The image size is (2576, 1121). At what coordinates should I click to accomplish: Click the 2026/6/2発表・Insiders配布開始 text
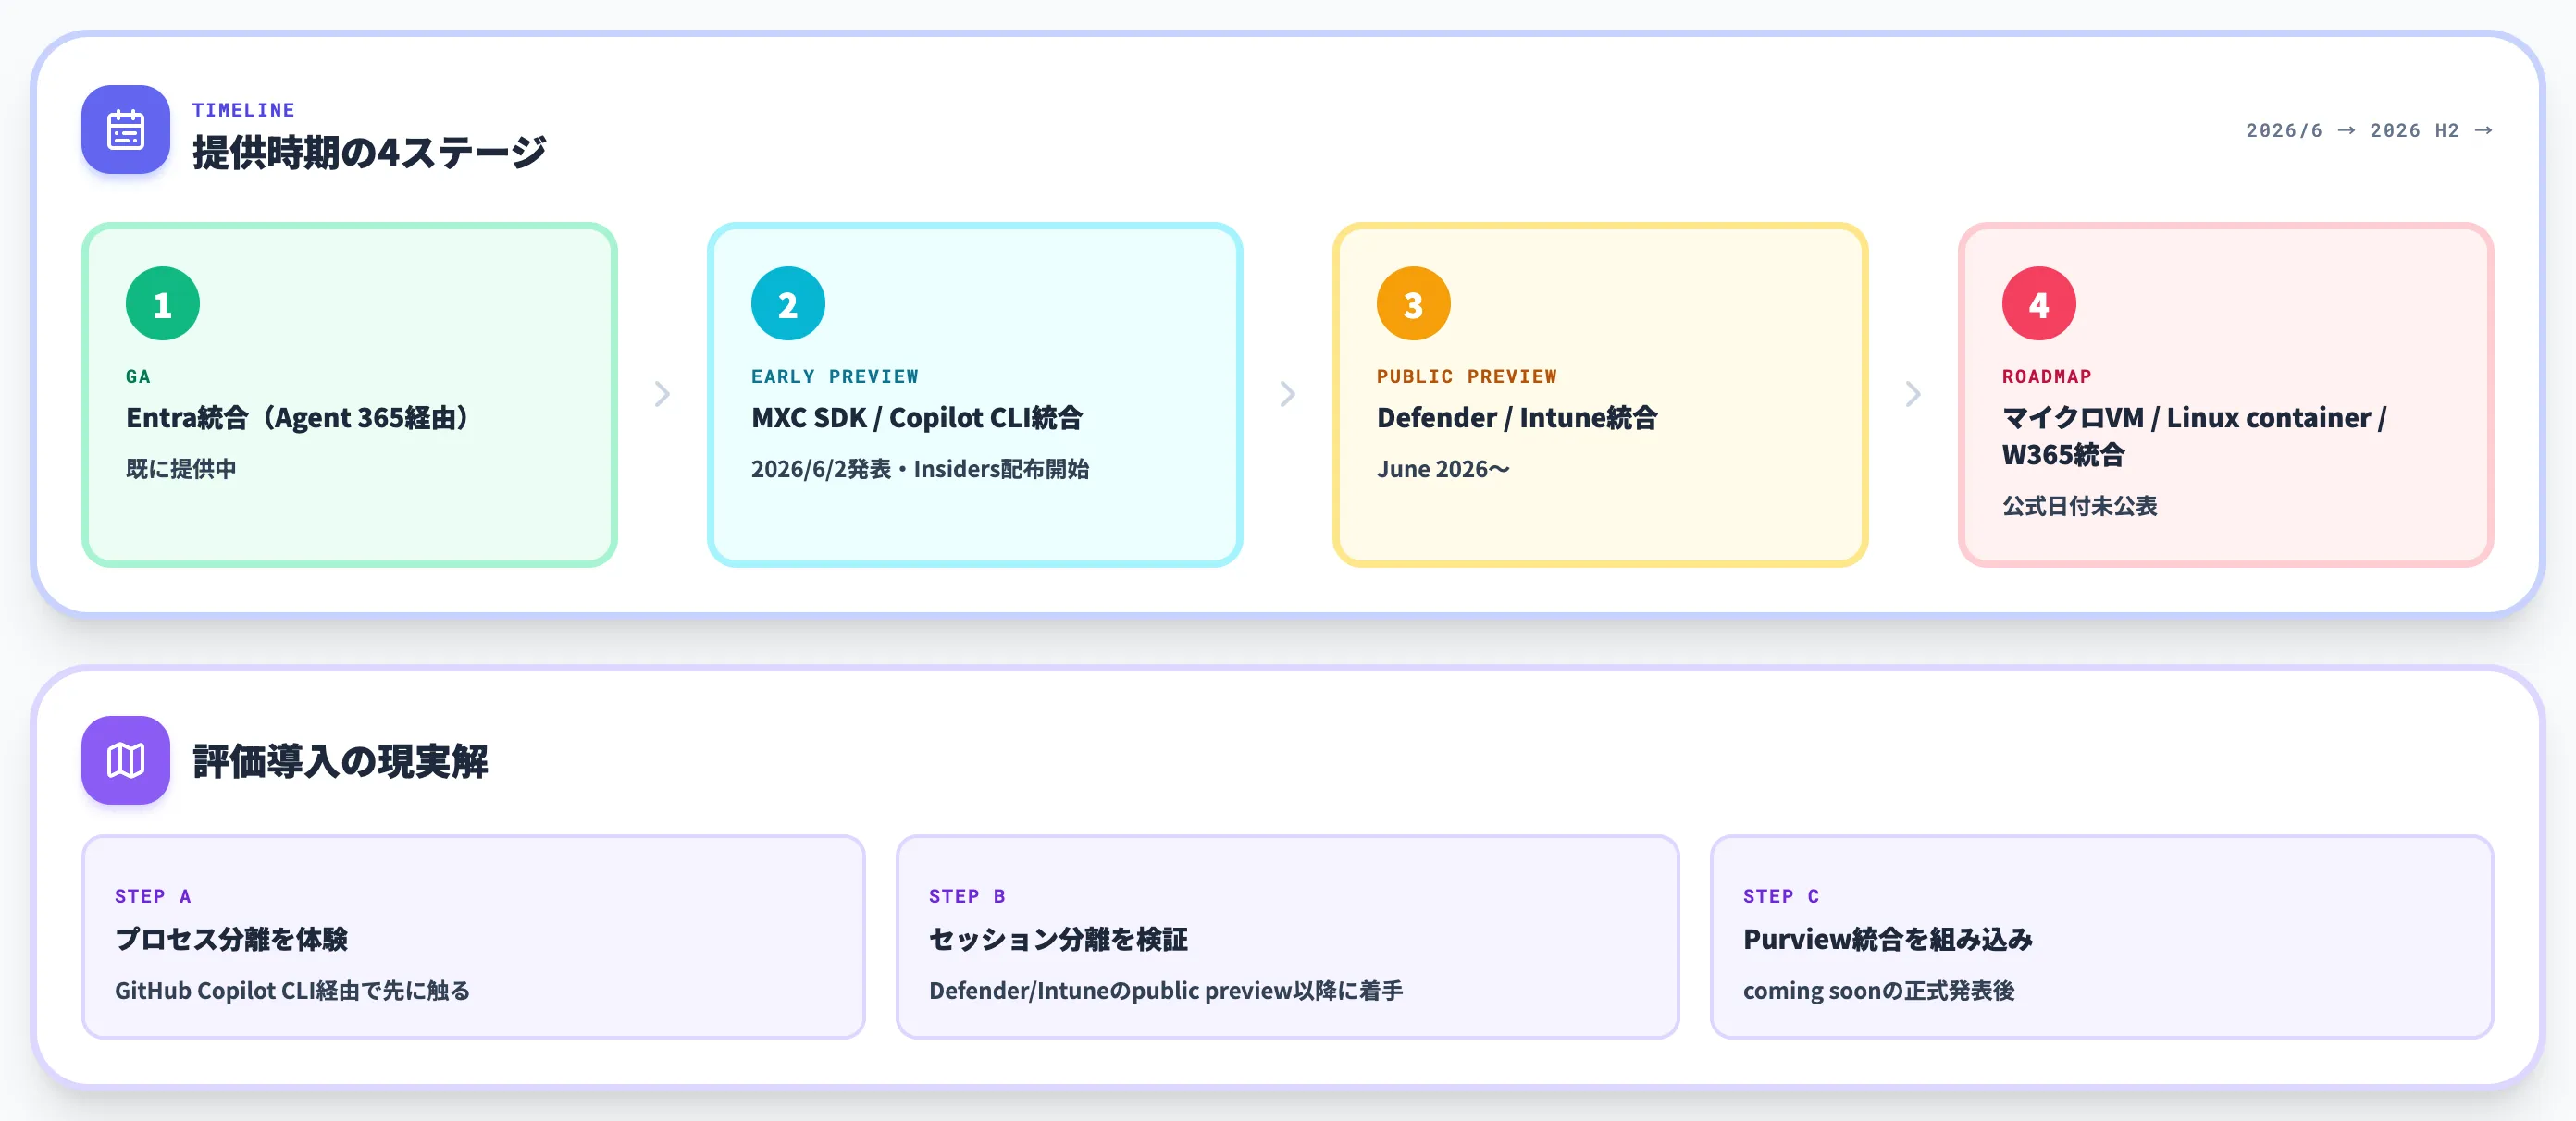(x=920, y=469)
